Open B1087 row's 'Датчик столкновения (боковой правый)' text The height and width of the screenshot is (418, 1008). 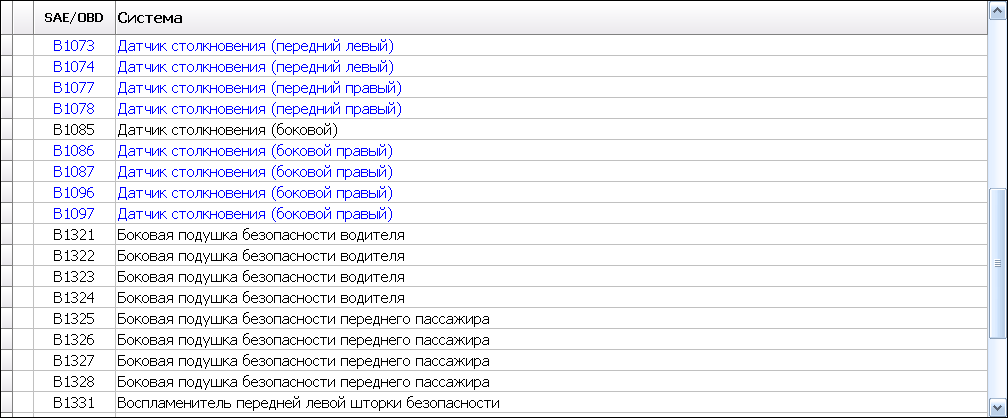255,172
